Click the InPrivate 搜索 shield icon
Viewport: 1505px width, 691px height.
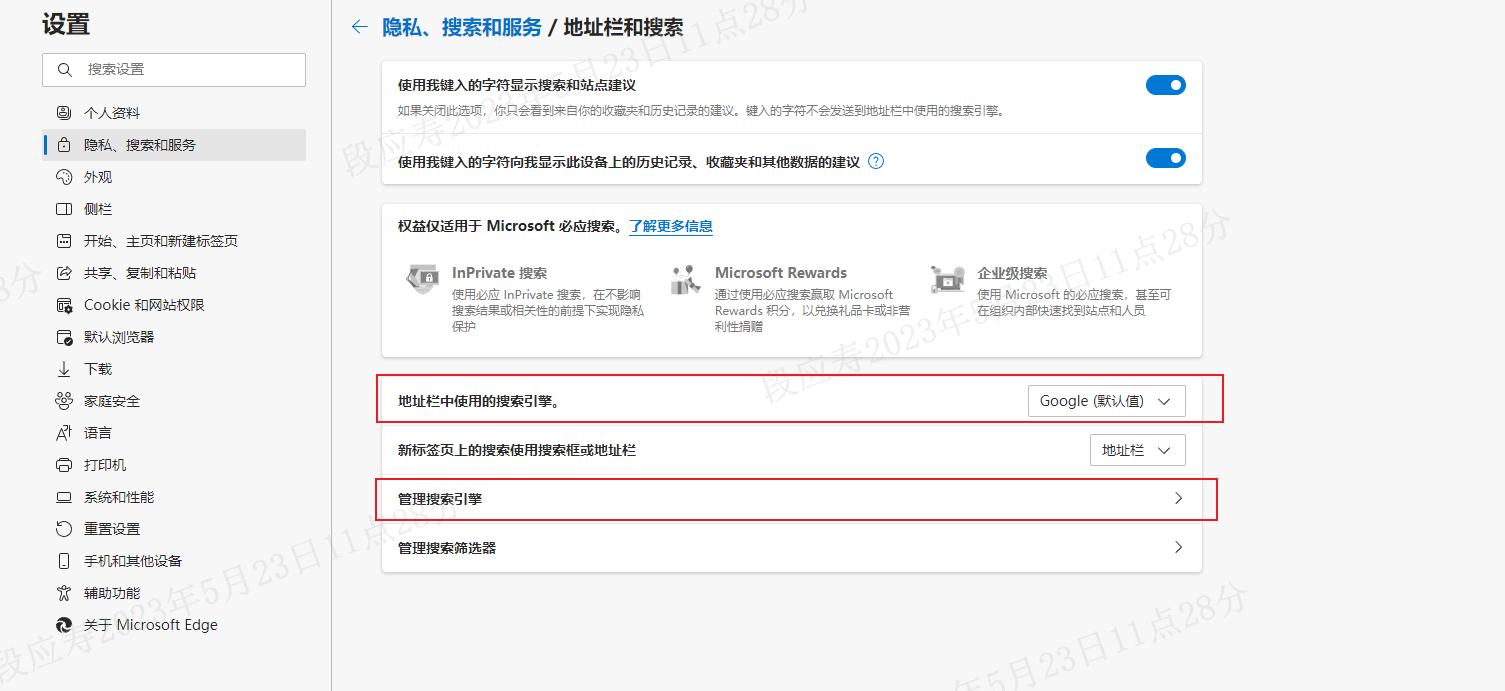tap(422, 278)
